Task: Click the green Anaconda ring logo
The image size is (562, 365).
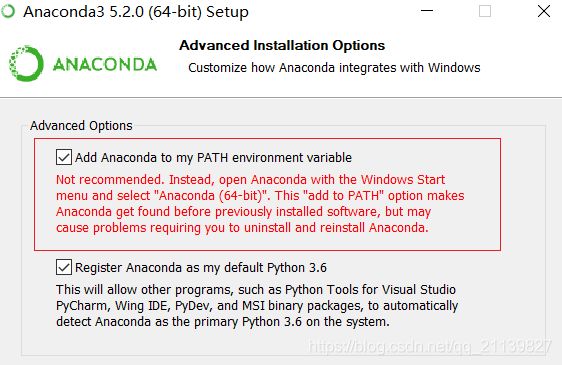Action: (26, 63)
